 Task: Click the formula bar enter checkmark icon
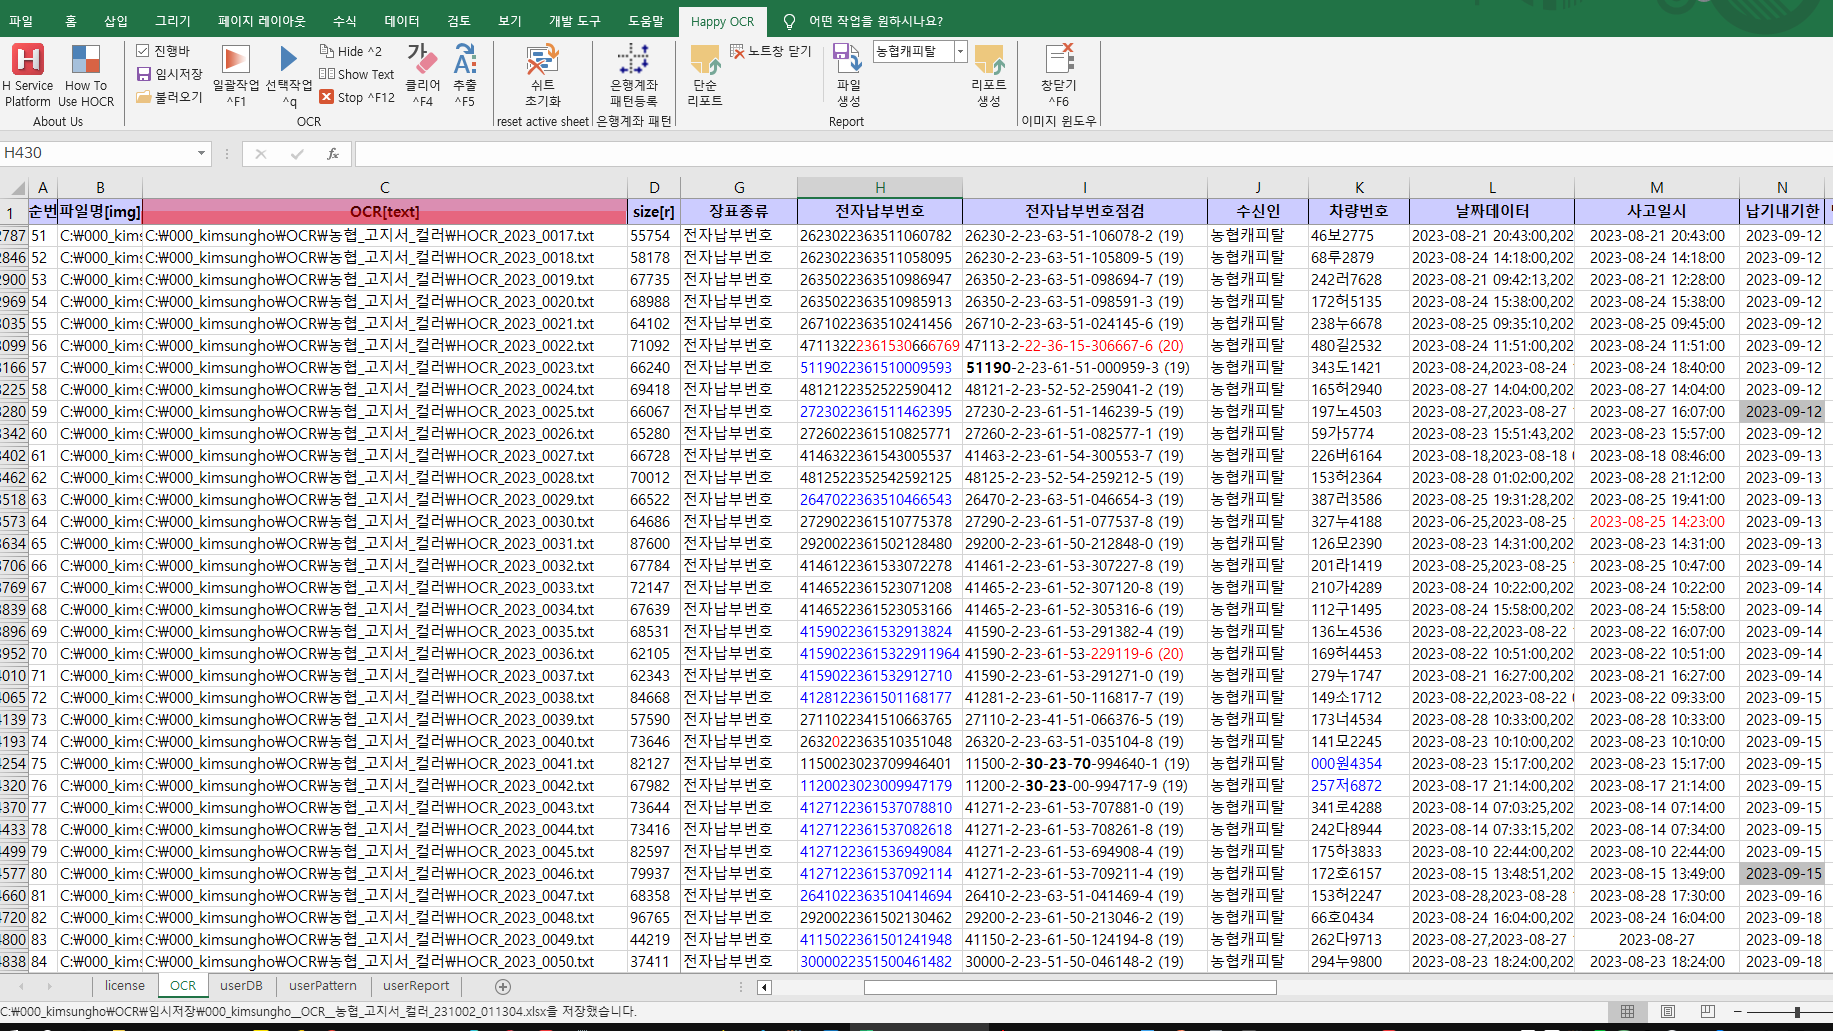pyautogui.click(x=297, y=153)
